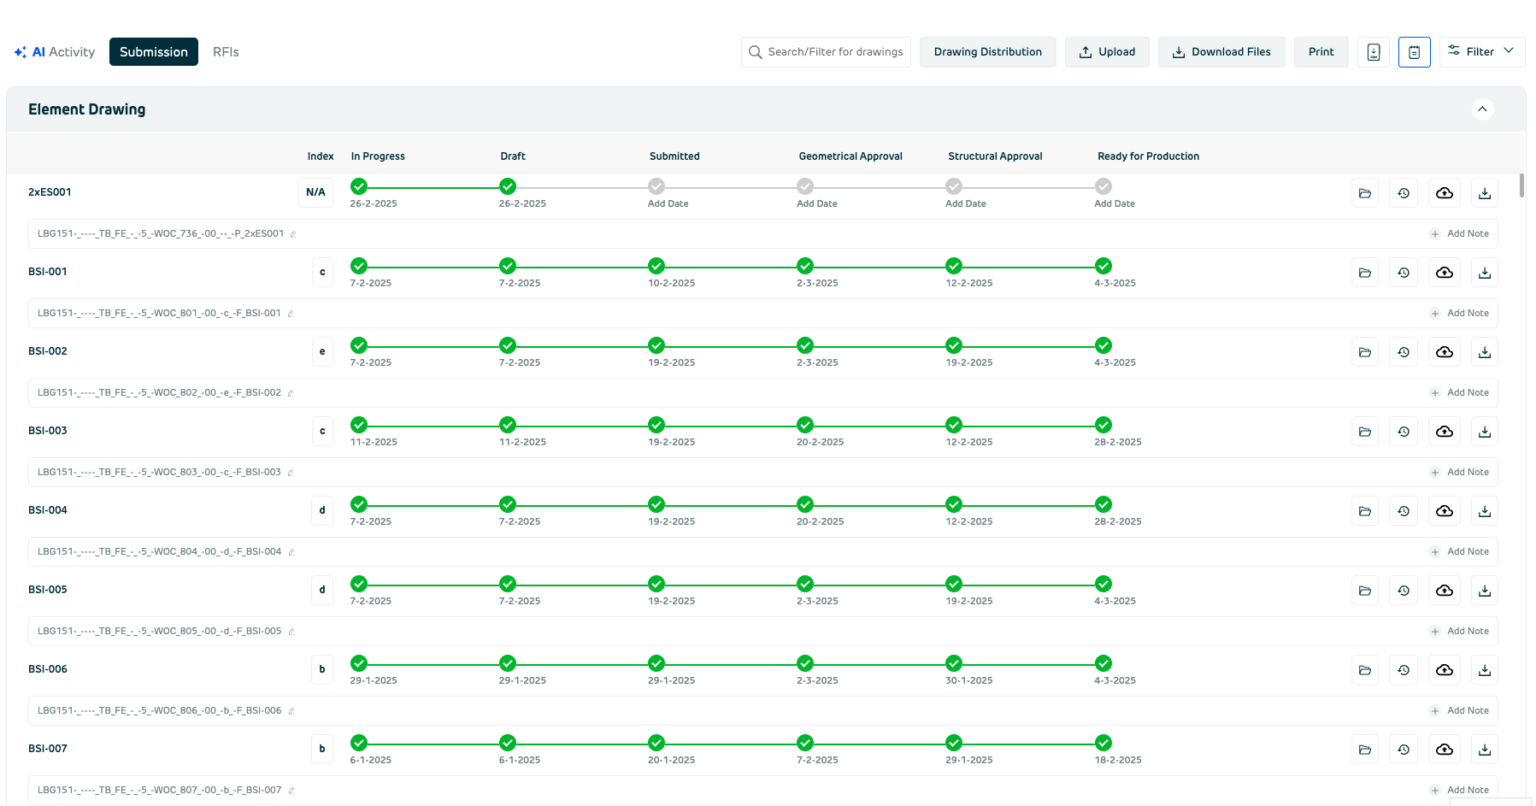View revision history for 2xES001
Image resolution: width=1536 pixels, height=806 pixels.
pyautogui.click(x=1403, y=192)
